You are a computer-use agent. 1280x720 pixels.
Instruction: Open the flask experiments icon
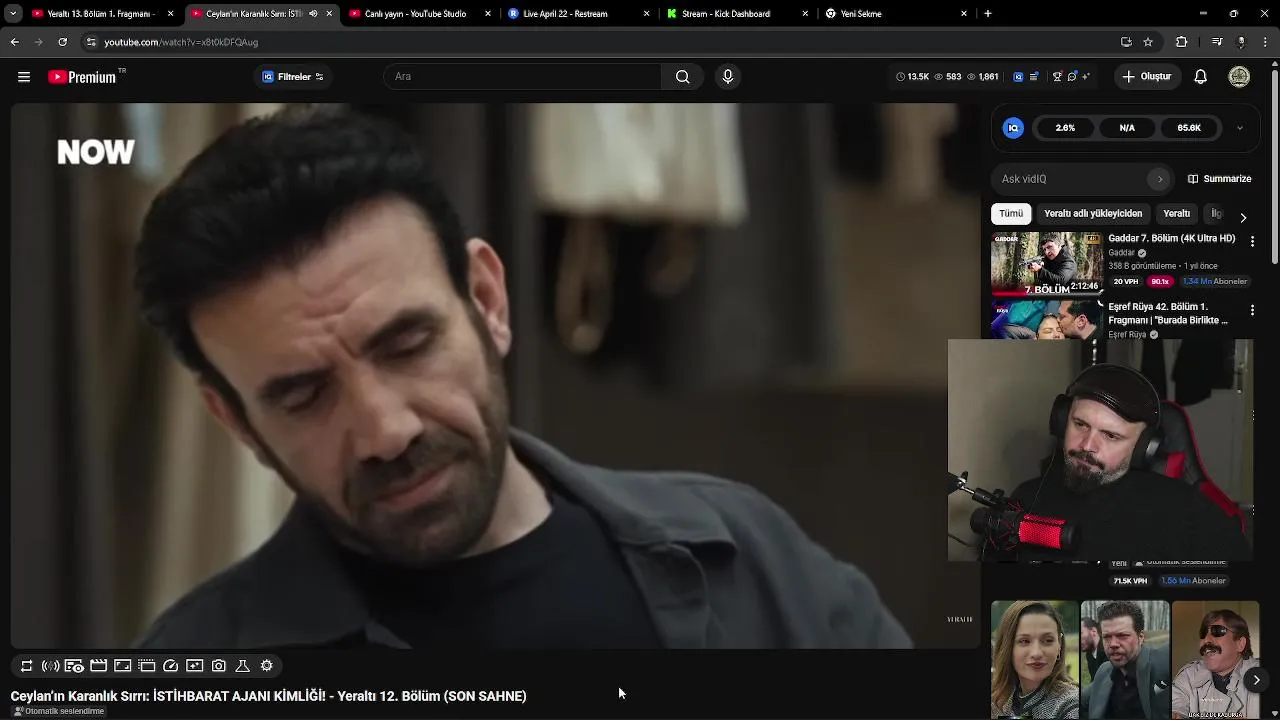243,666
